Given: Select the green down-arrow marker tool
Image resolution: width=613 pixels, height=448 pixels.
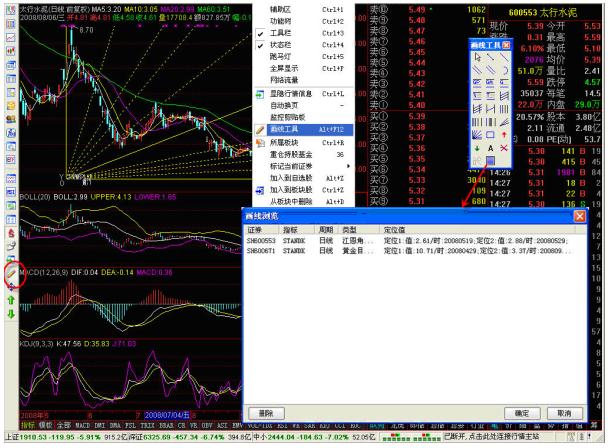Looking at the screenshot, I should pyautogui.click(x=477, y=148).
